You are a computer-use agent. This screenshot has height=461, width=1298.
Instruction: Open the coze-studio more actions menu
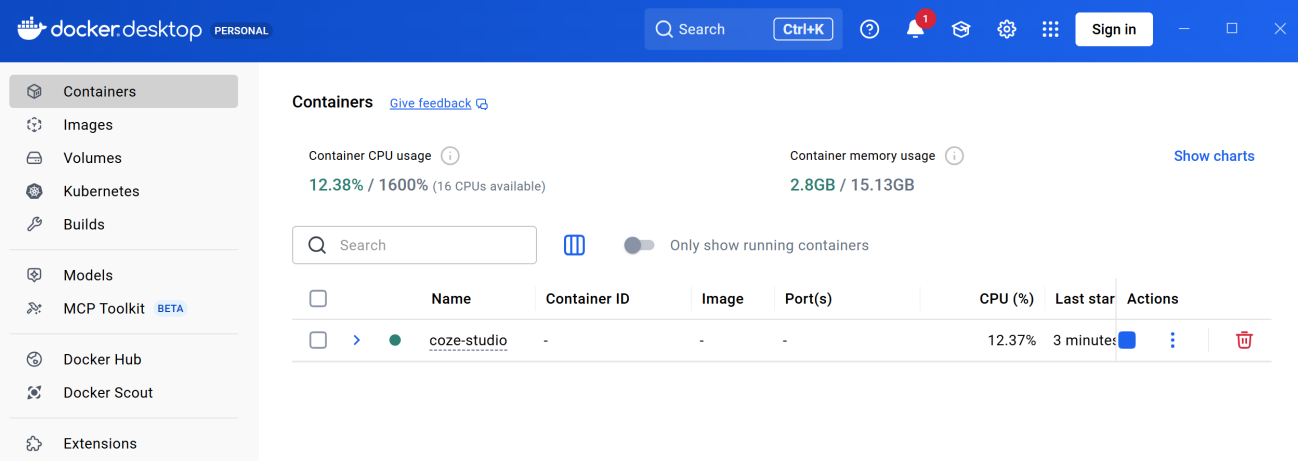[1173, 340]
